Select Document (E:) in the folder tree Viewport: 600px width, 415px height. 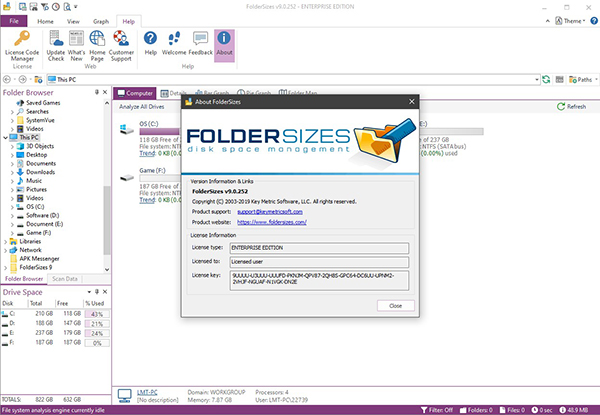pyautogui.click(x=44, y=224)
